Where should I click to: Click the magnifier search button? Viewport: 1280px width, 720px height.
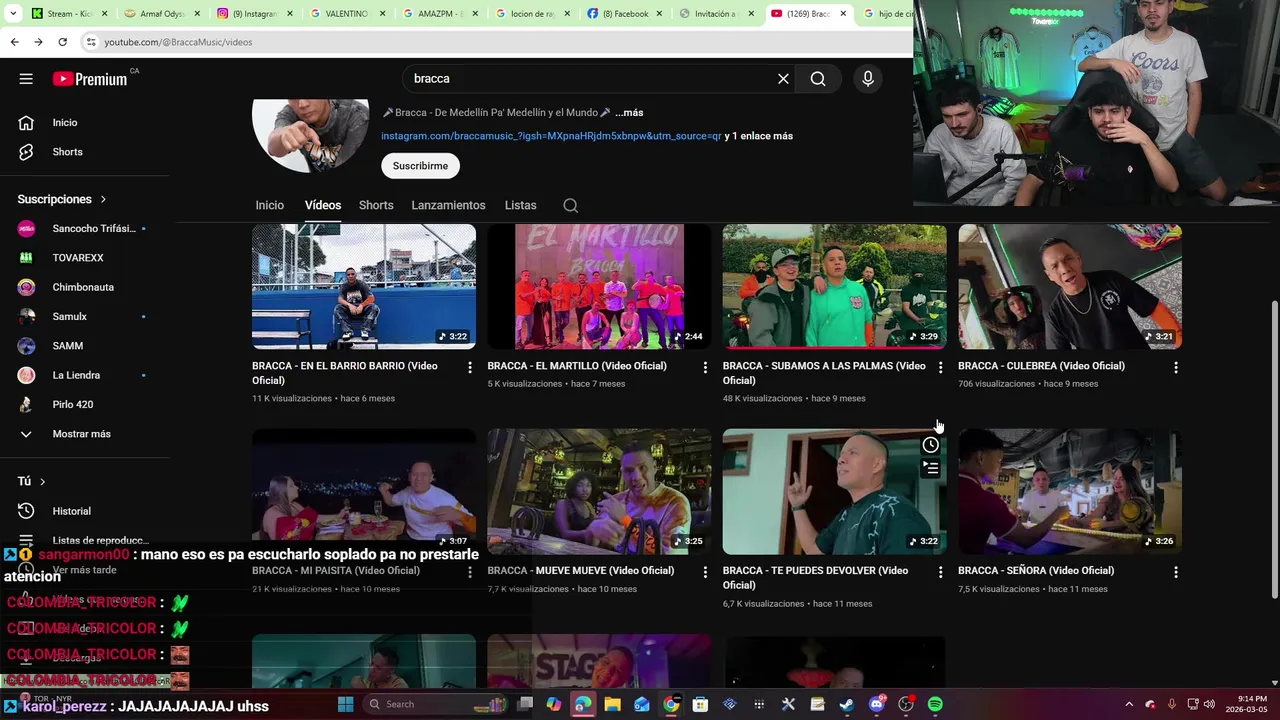pyautogui.click(x=818, y=79)
